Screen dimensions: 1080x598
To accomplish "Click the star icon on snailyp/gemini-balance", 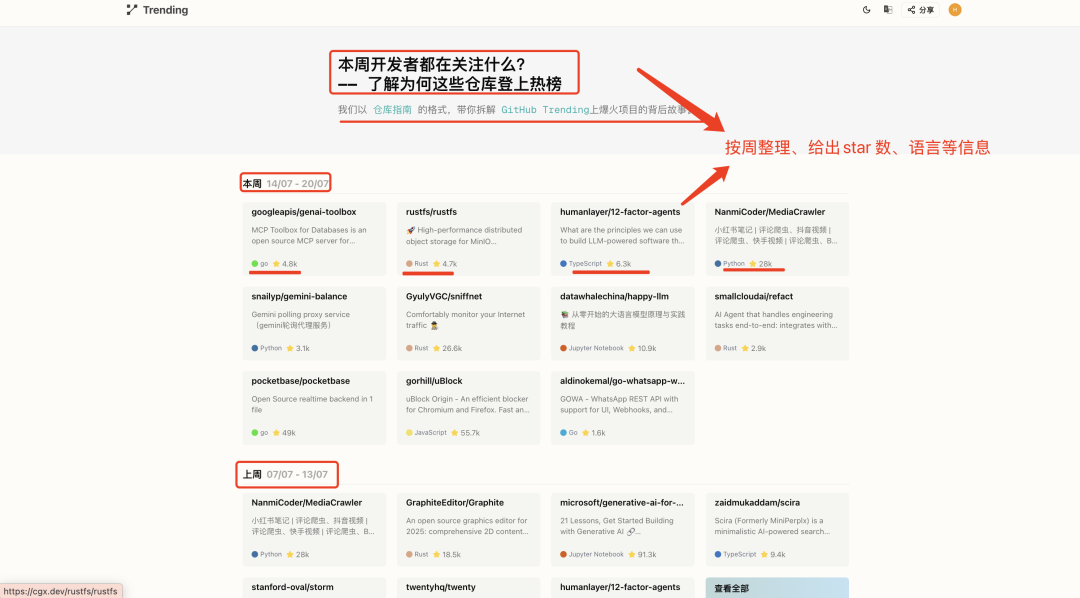I will (290, 349).
